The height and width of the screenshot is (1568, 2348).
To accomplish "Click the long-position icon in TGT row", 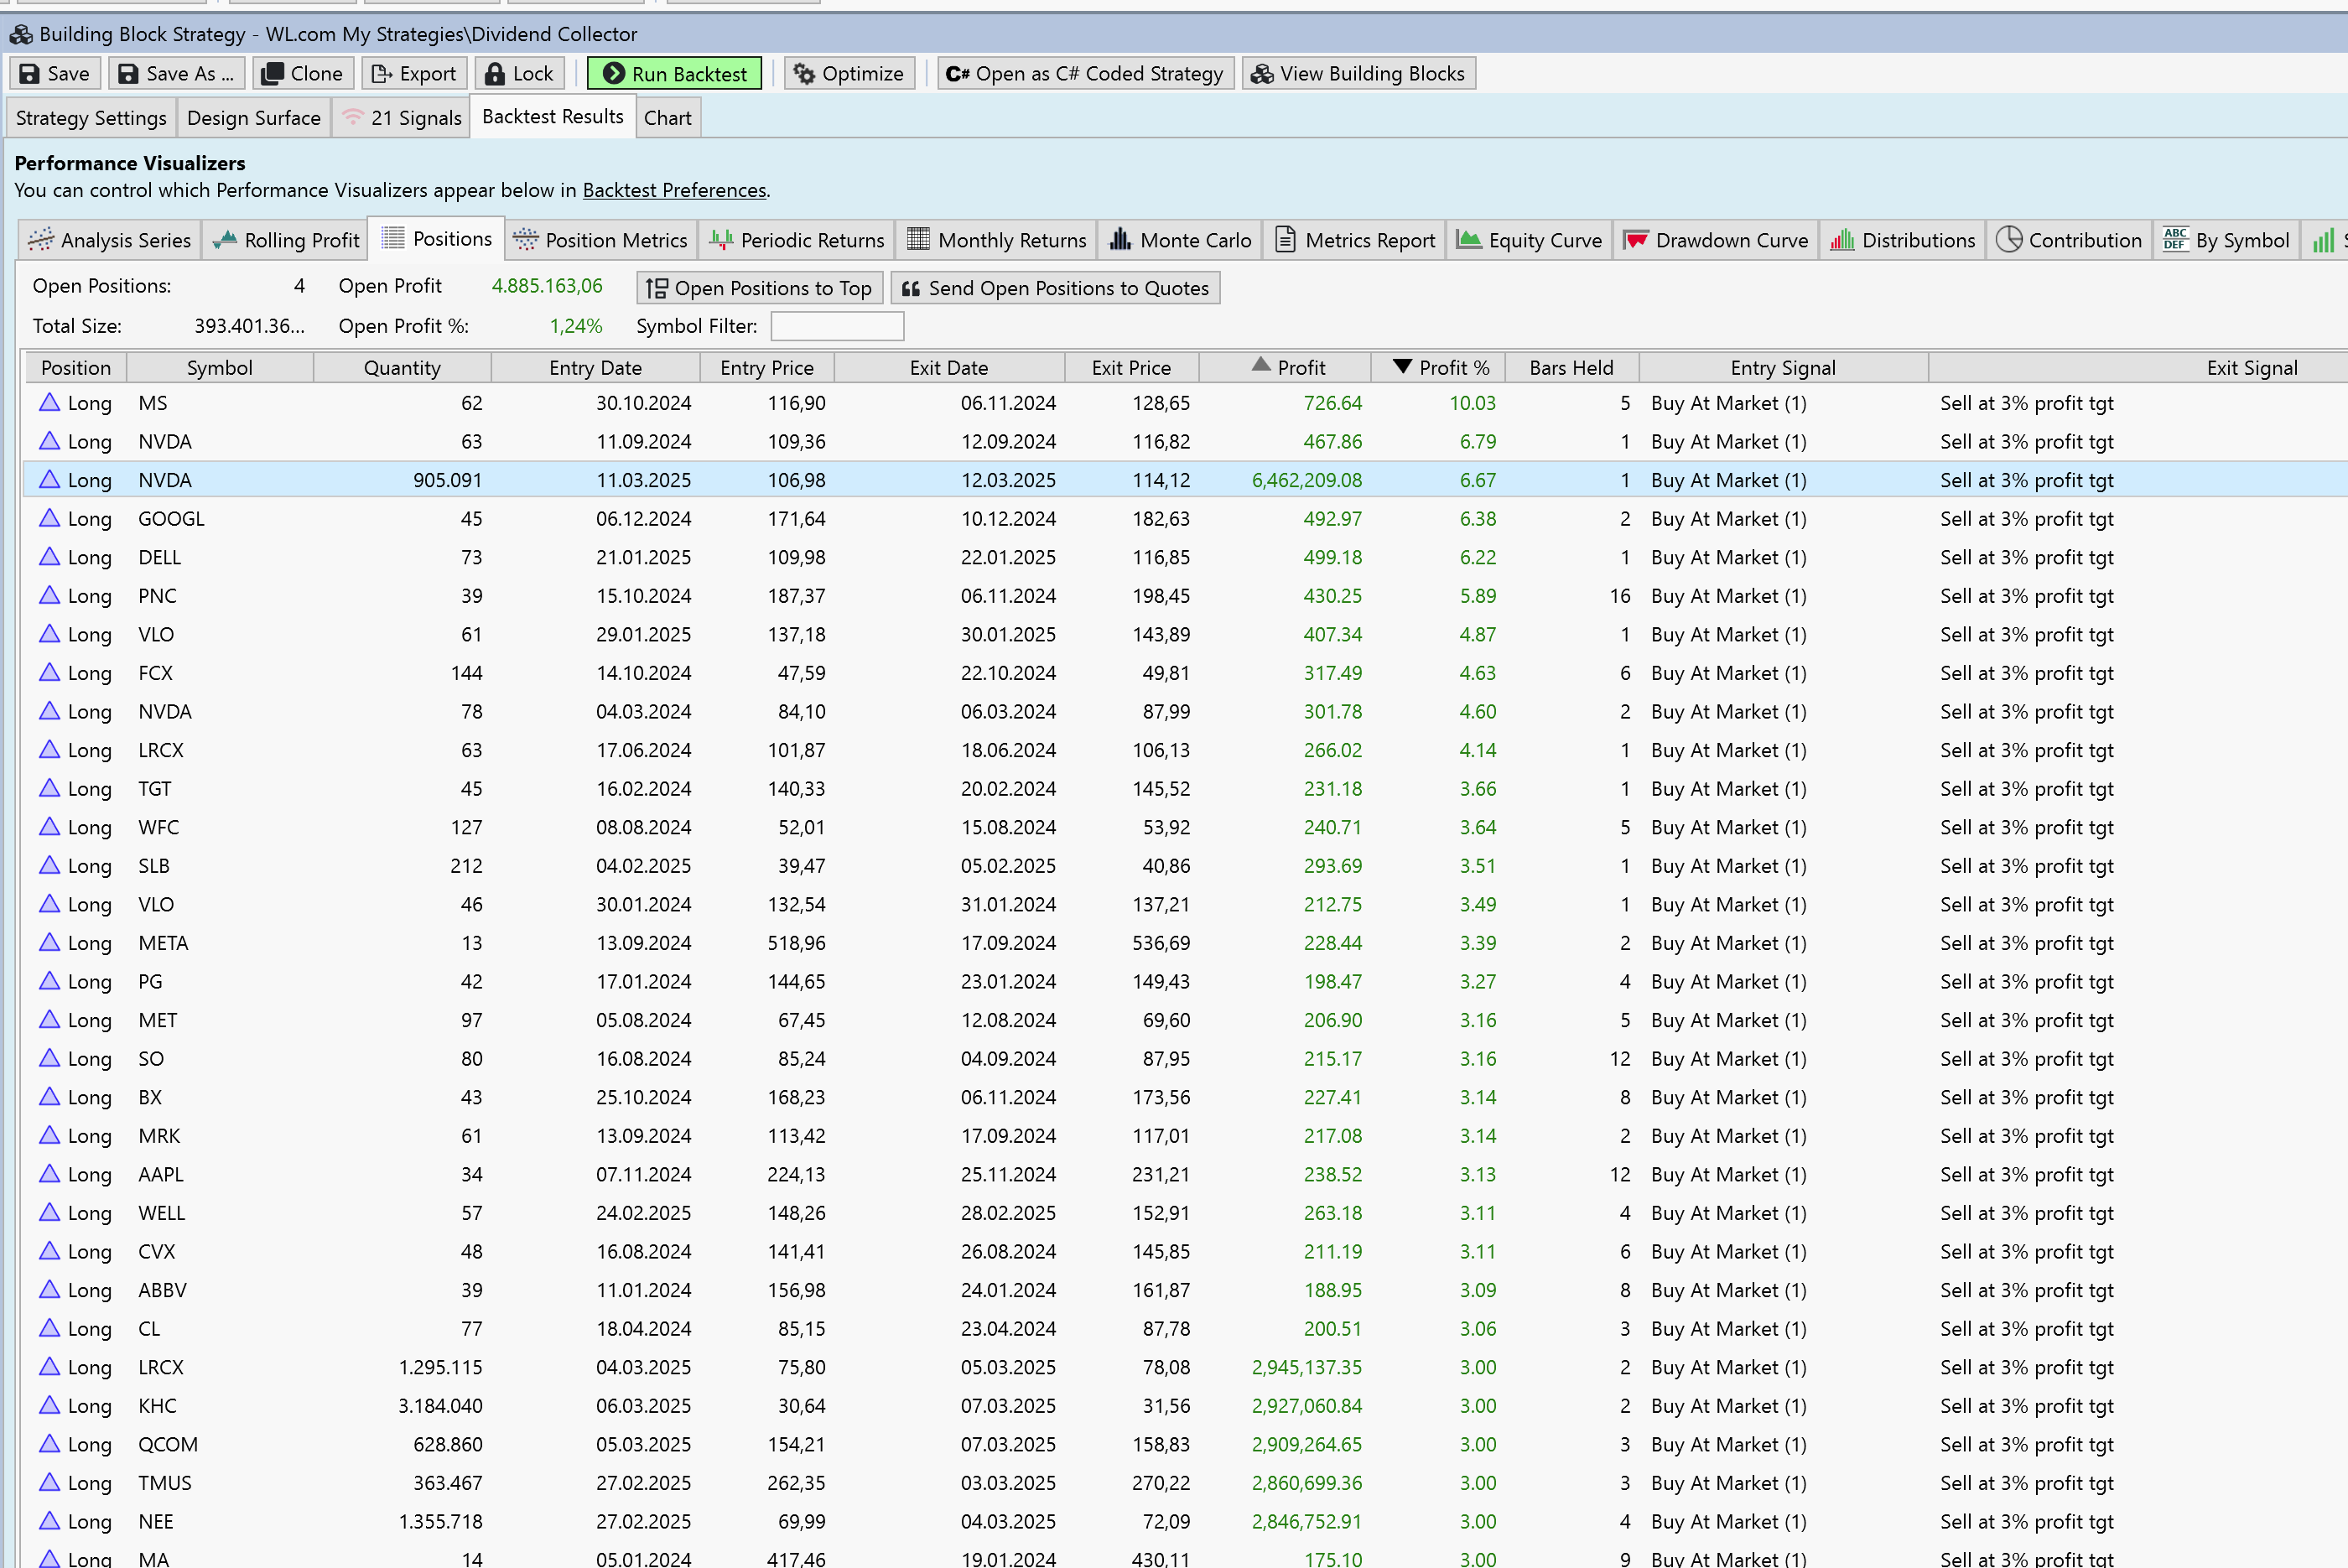I will point(49,788).
